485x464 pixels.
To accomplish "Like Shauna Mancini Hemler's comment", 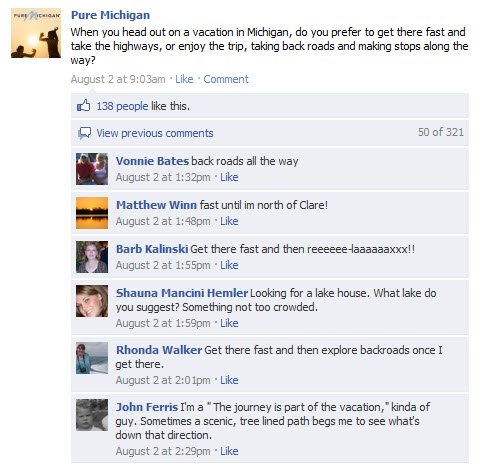I will point(229,323).
